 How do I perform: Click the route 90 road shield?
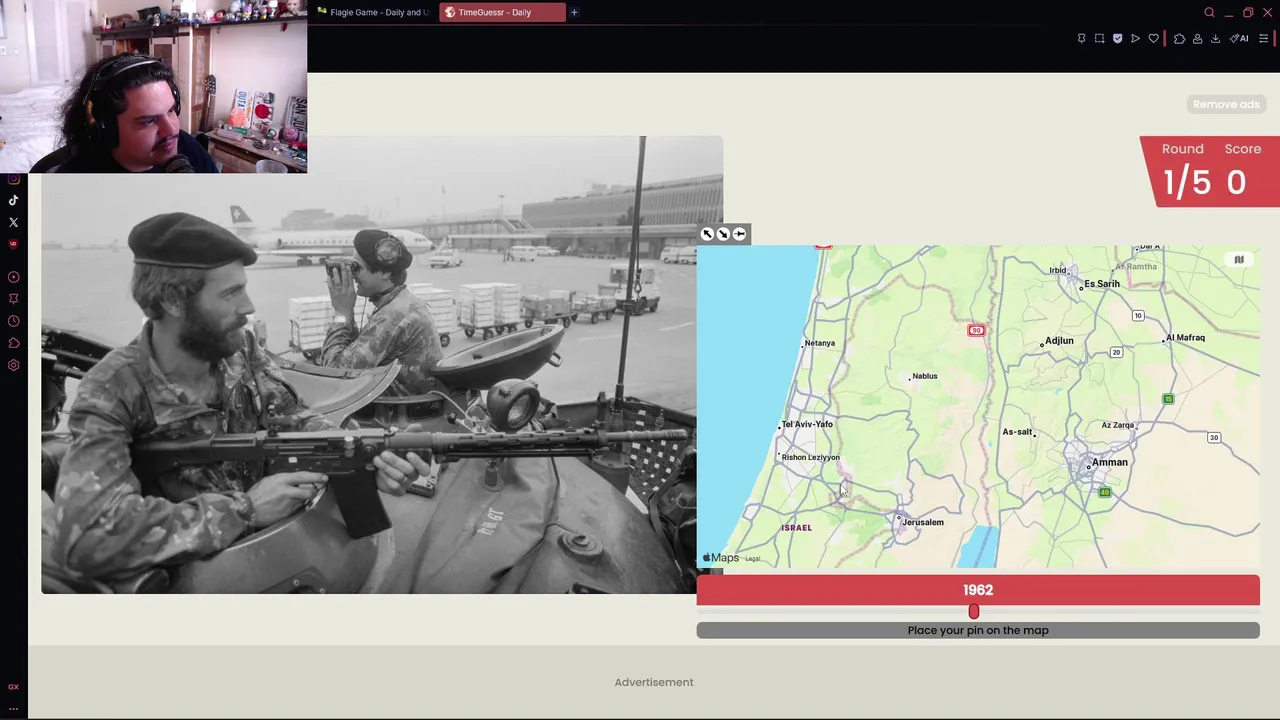(x=976, y=330)
